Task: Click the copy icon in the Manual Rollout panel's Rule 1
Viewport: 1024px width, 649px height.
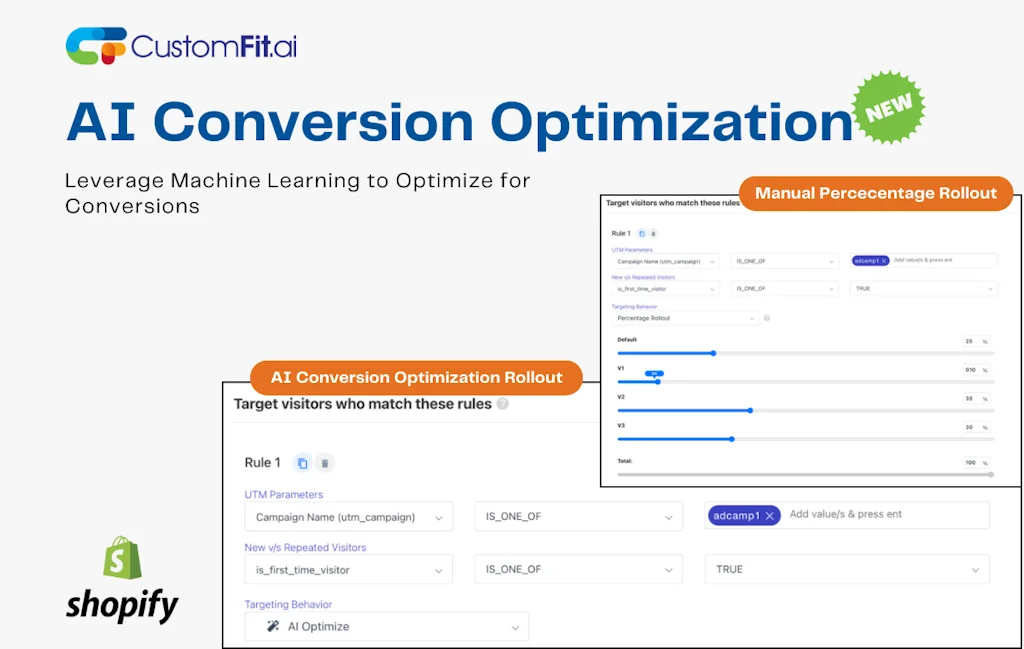Action: [x=641, y=235]
